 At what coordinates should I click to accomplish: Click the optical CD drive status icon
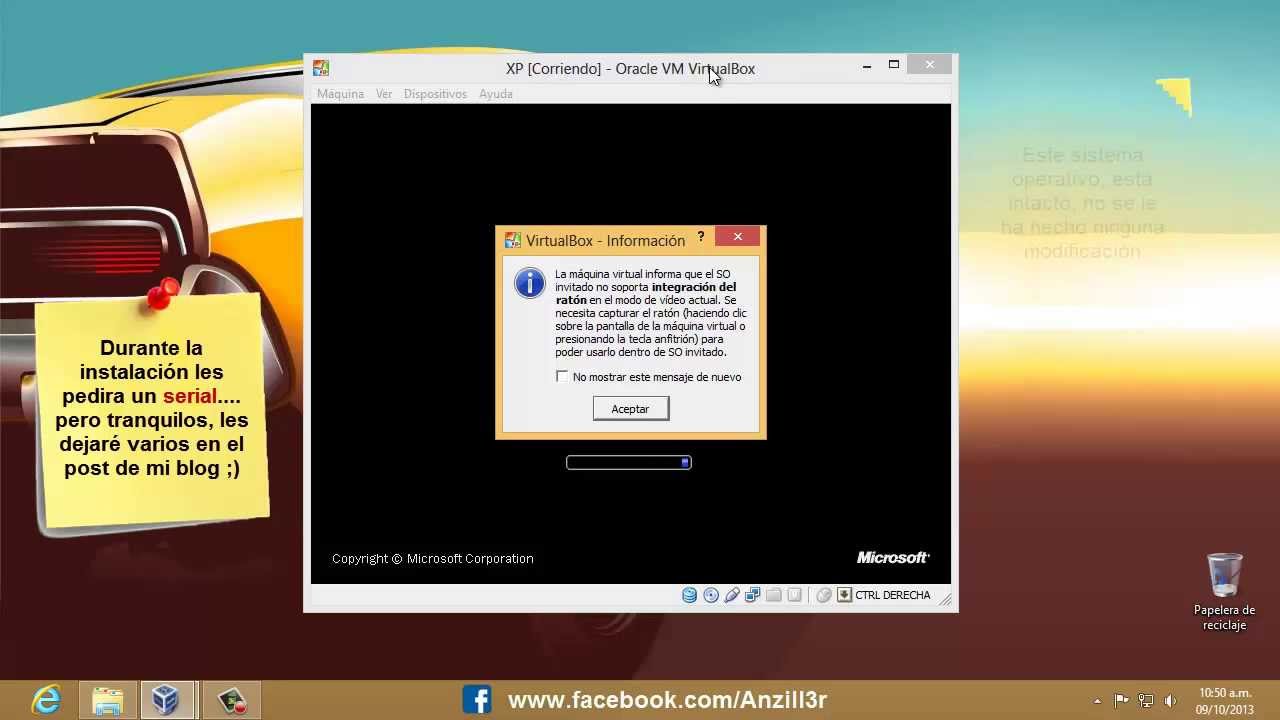pyautogui.click(x=711, y=595)
